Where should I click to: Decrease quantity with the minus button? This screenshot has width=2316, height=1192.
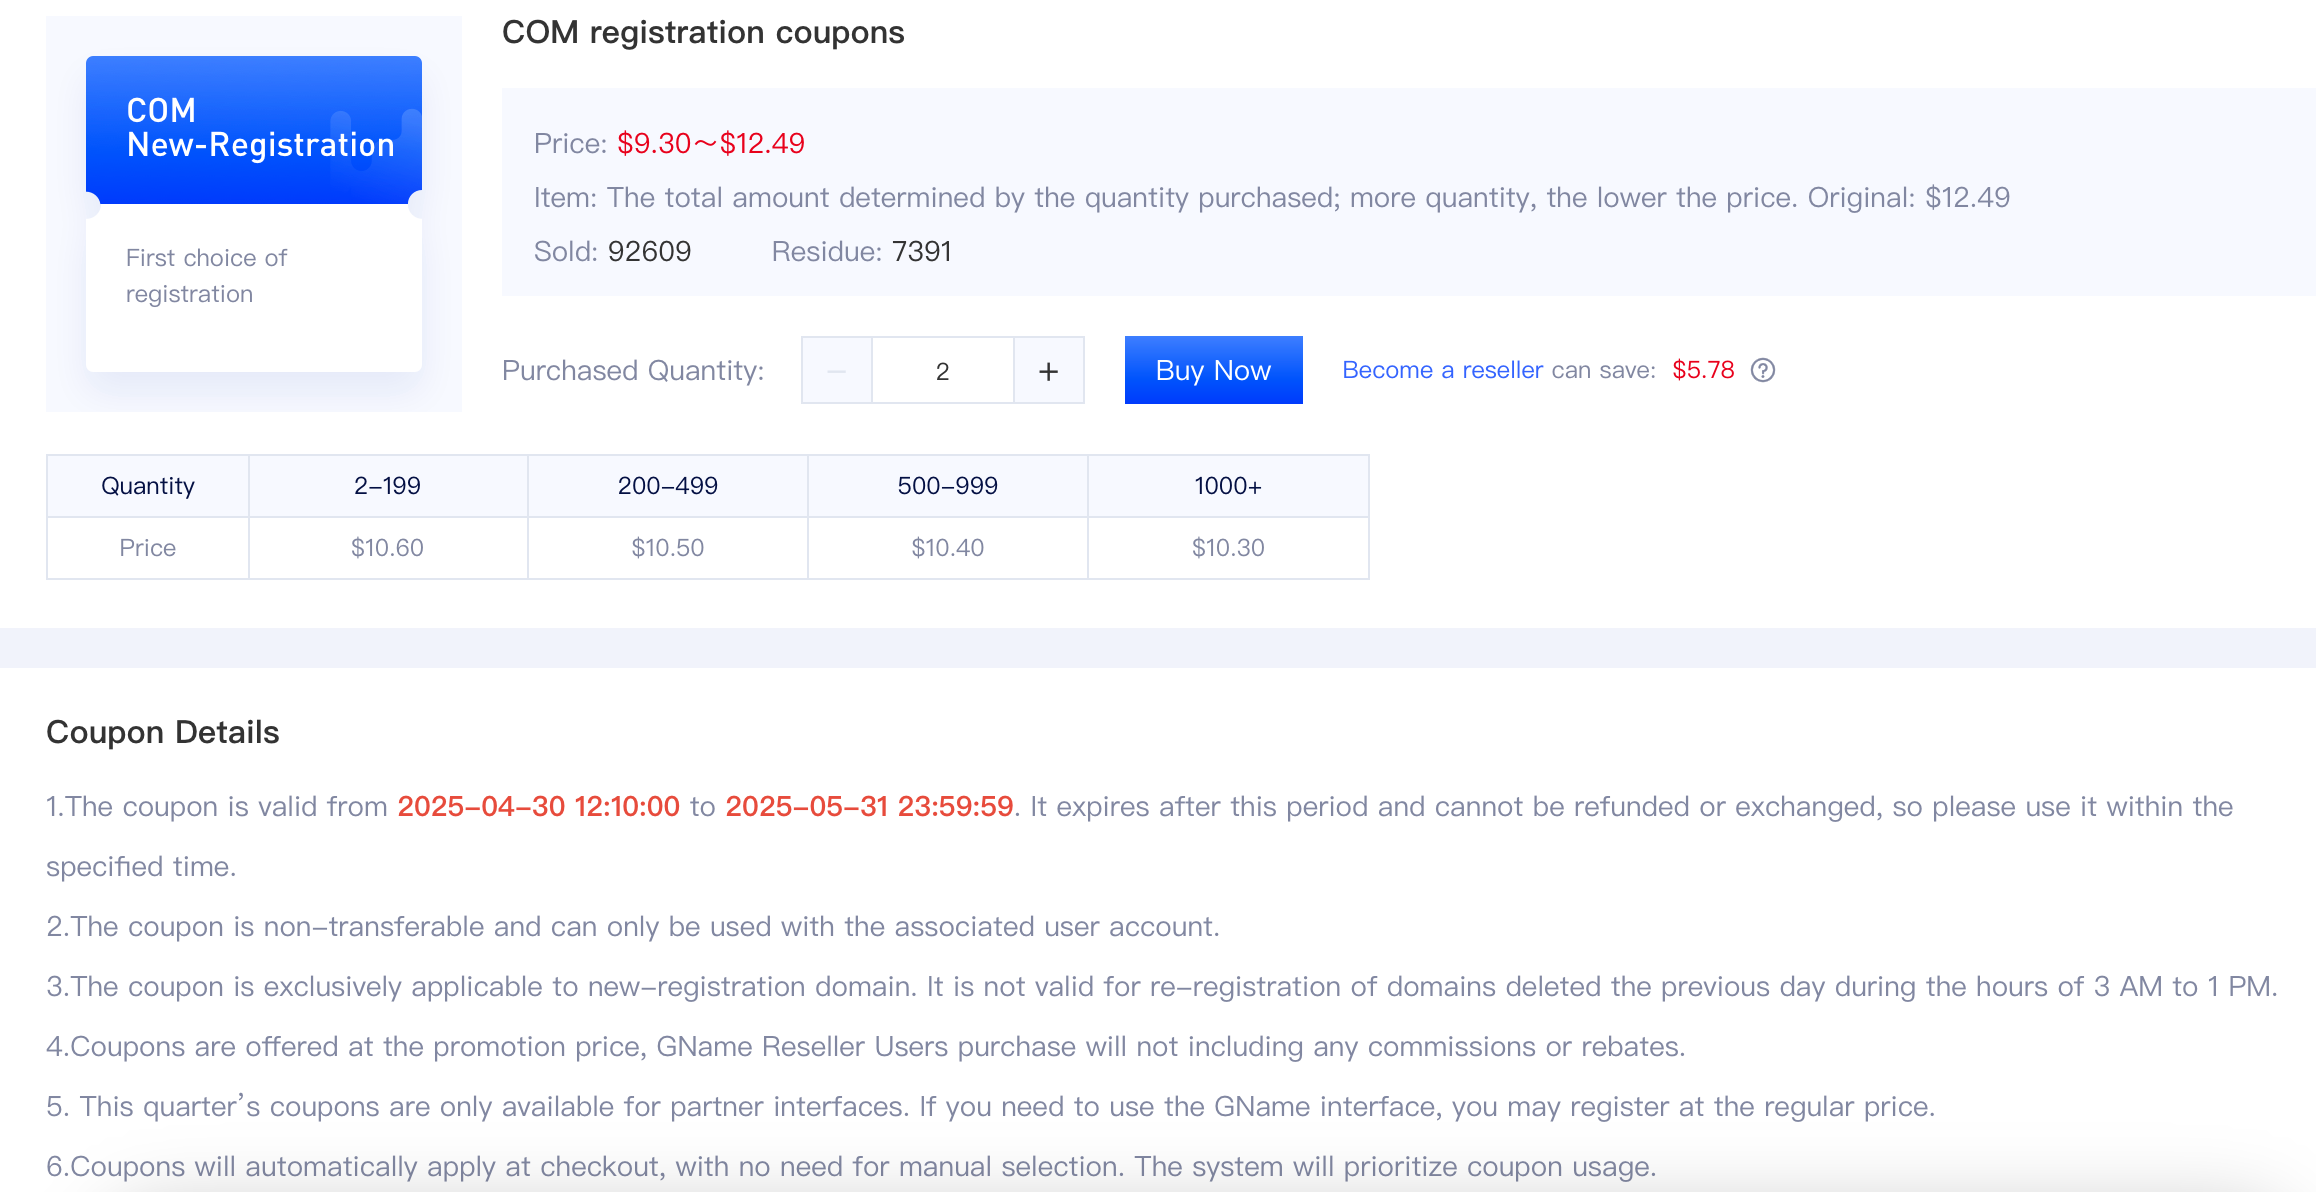pos(837,371)
